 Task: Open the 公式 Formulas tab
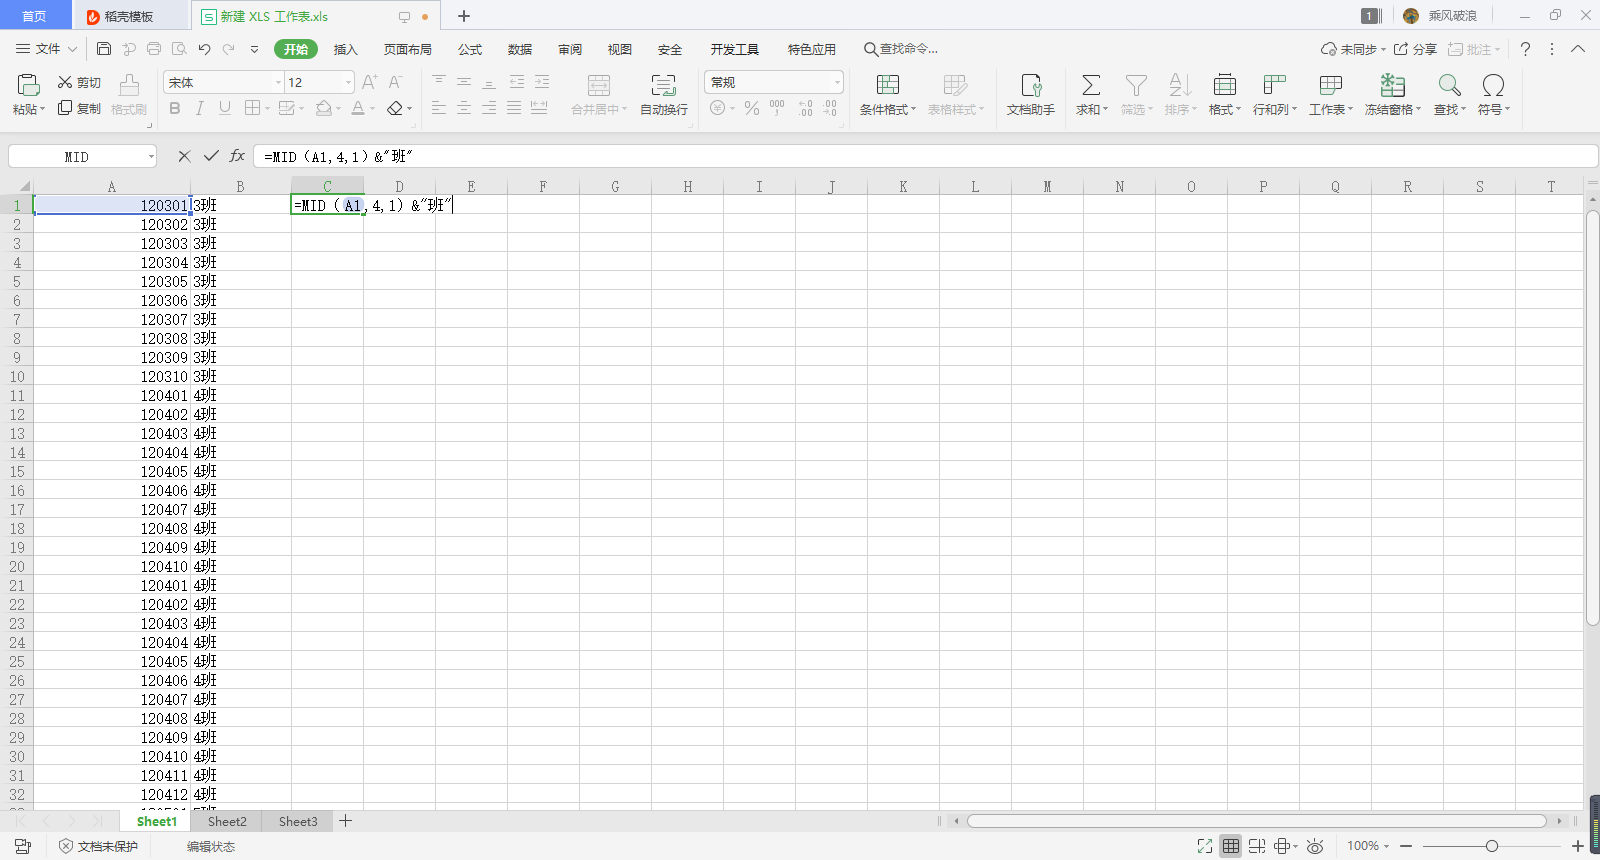pos(470,49)
